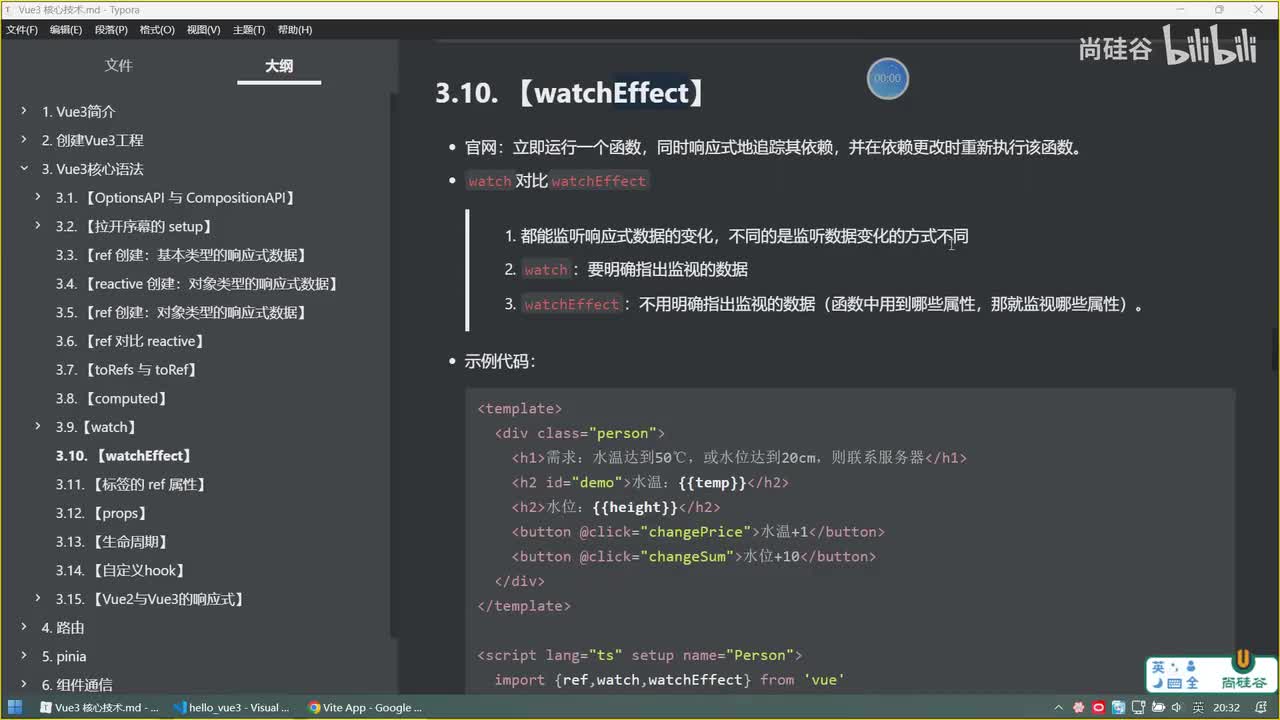Open the volume control tray icon

[x=1176, y=707]
